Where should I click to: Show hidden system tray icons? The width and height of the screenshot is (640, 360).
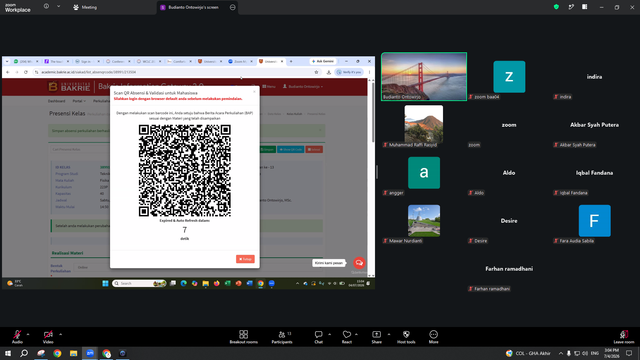coord(561,353)
